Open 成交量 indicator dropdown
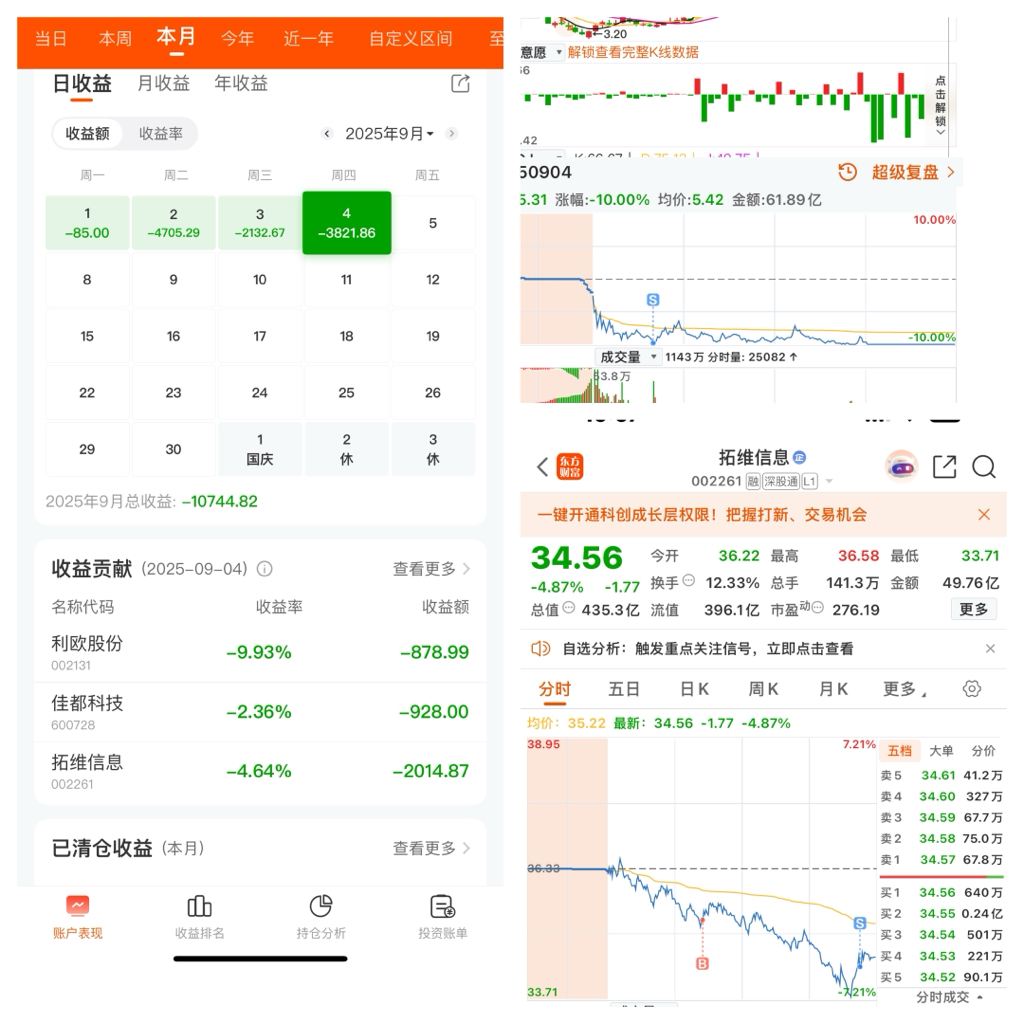The height and width of the screenshot is (1024, 1024). (x=628, y=357)
